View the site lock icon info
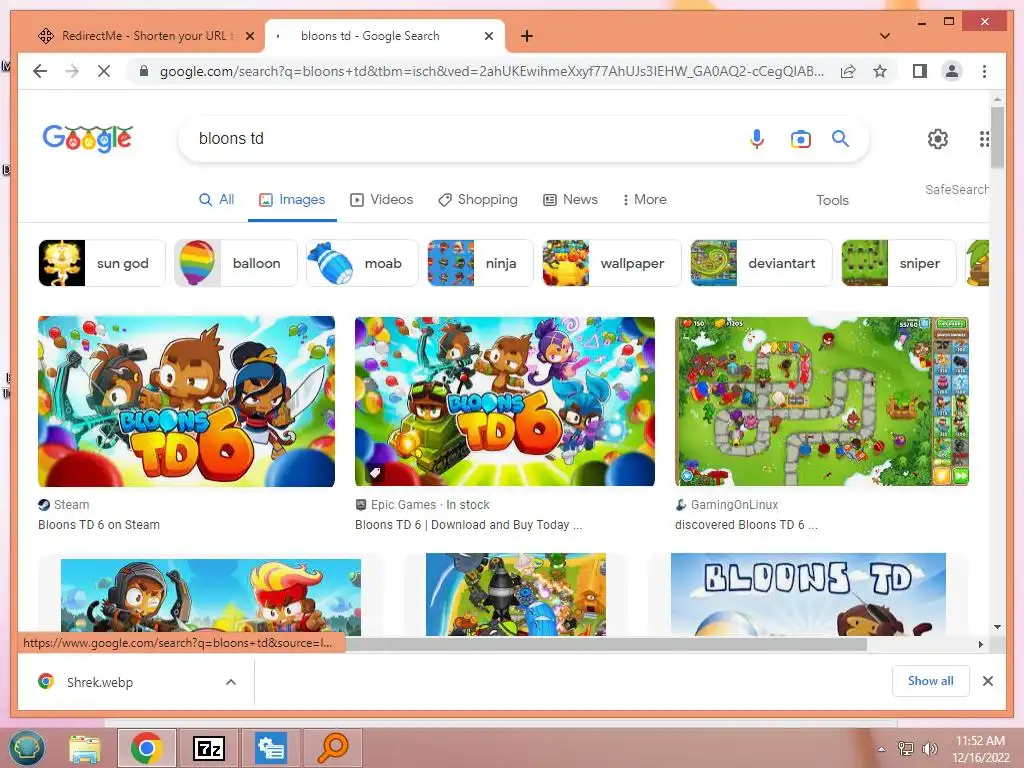 144,71
